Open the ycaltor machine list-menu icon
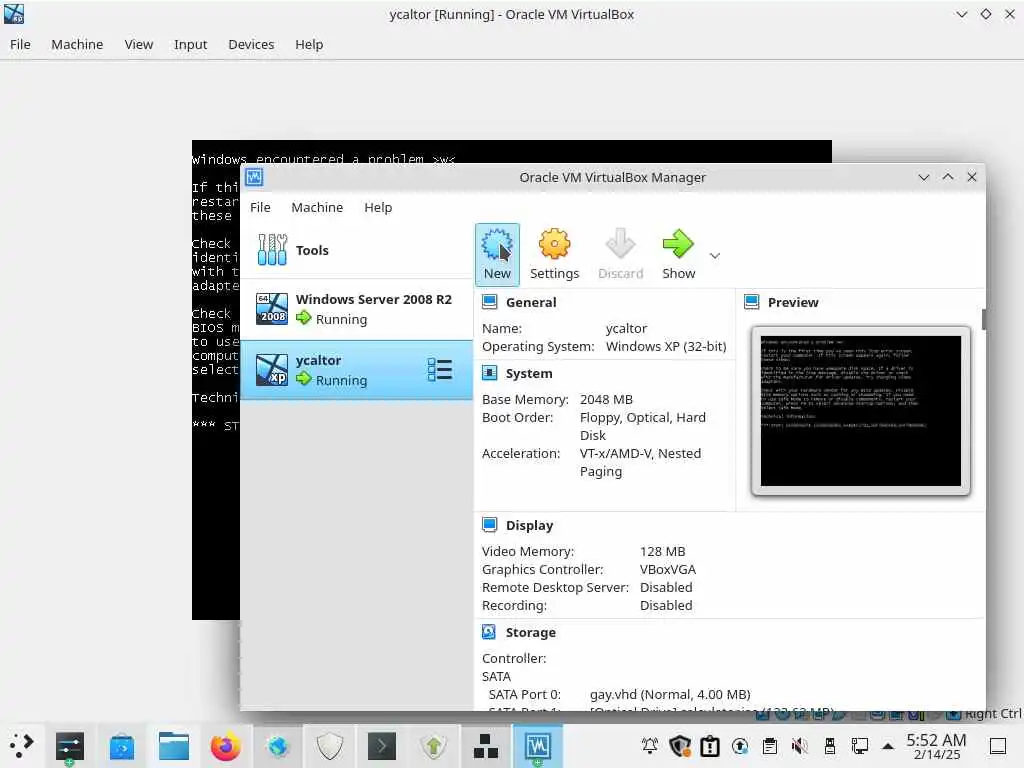The image size is (1024, 768). coord(440,370)
